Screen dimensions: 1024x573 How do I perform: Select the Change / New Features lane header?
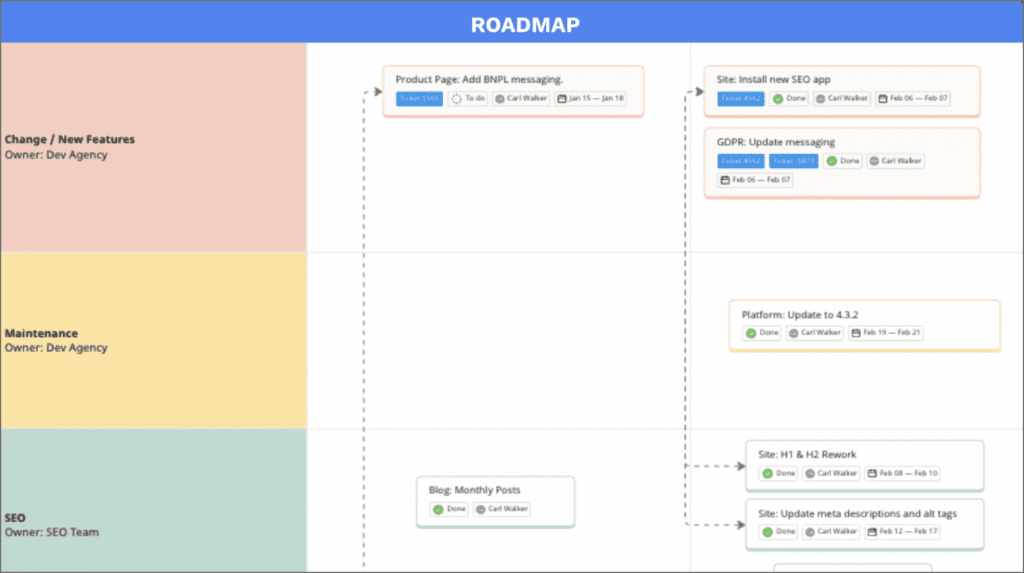click(69, 140)
